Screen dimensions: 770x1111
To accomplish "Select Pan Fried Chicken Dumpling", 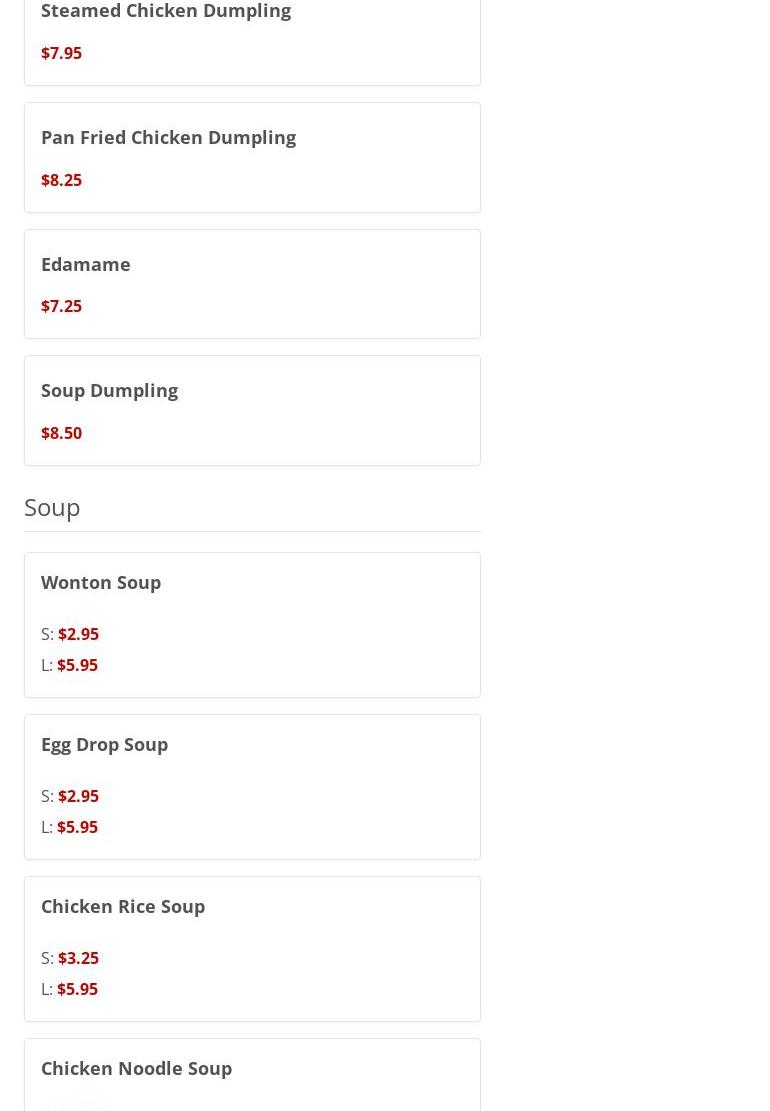I will click(x=168, y=137).
